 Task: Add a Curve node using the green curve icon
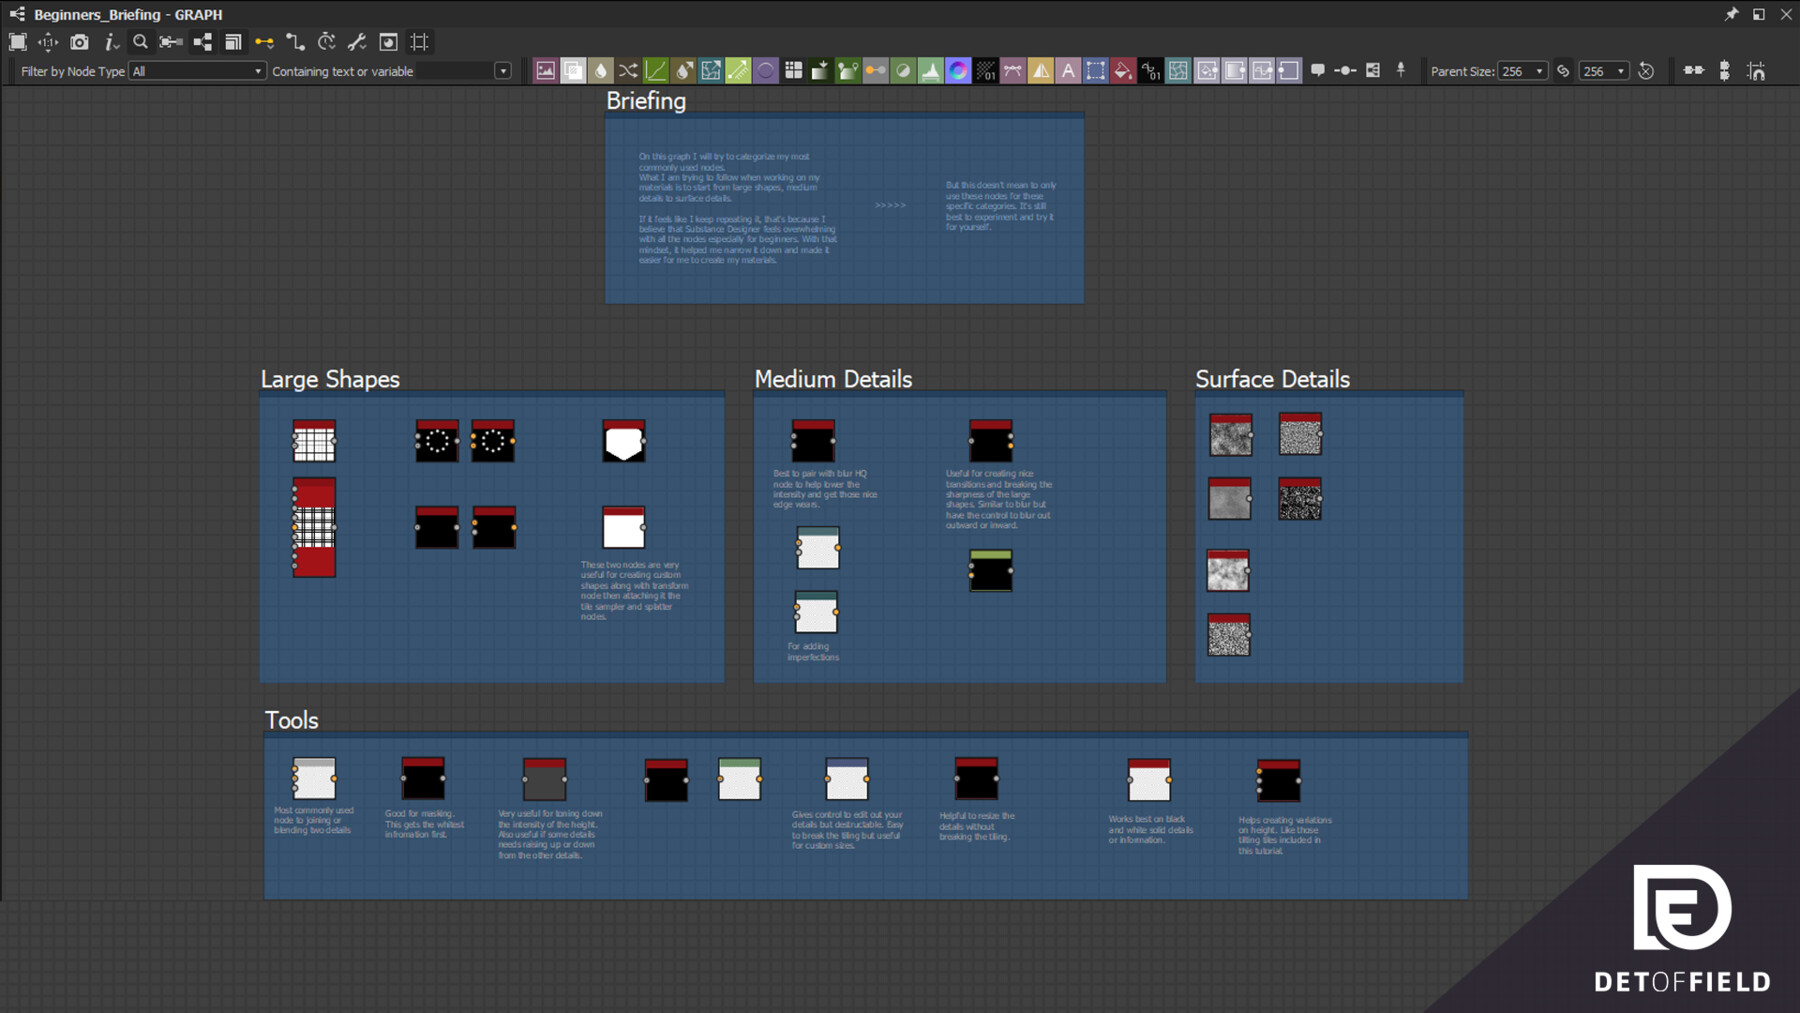pos(654,70)
